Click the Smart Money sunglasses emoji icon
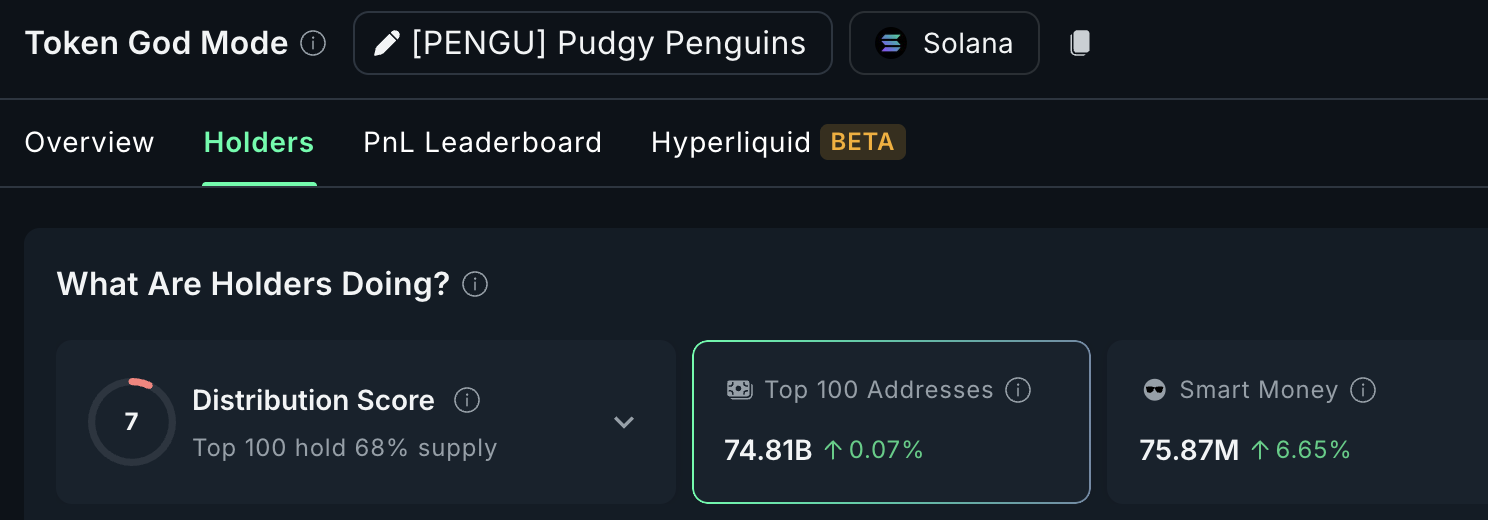 tap(1155, 390)
